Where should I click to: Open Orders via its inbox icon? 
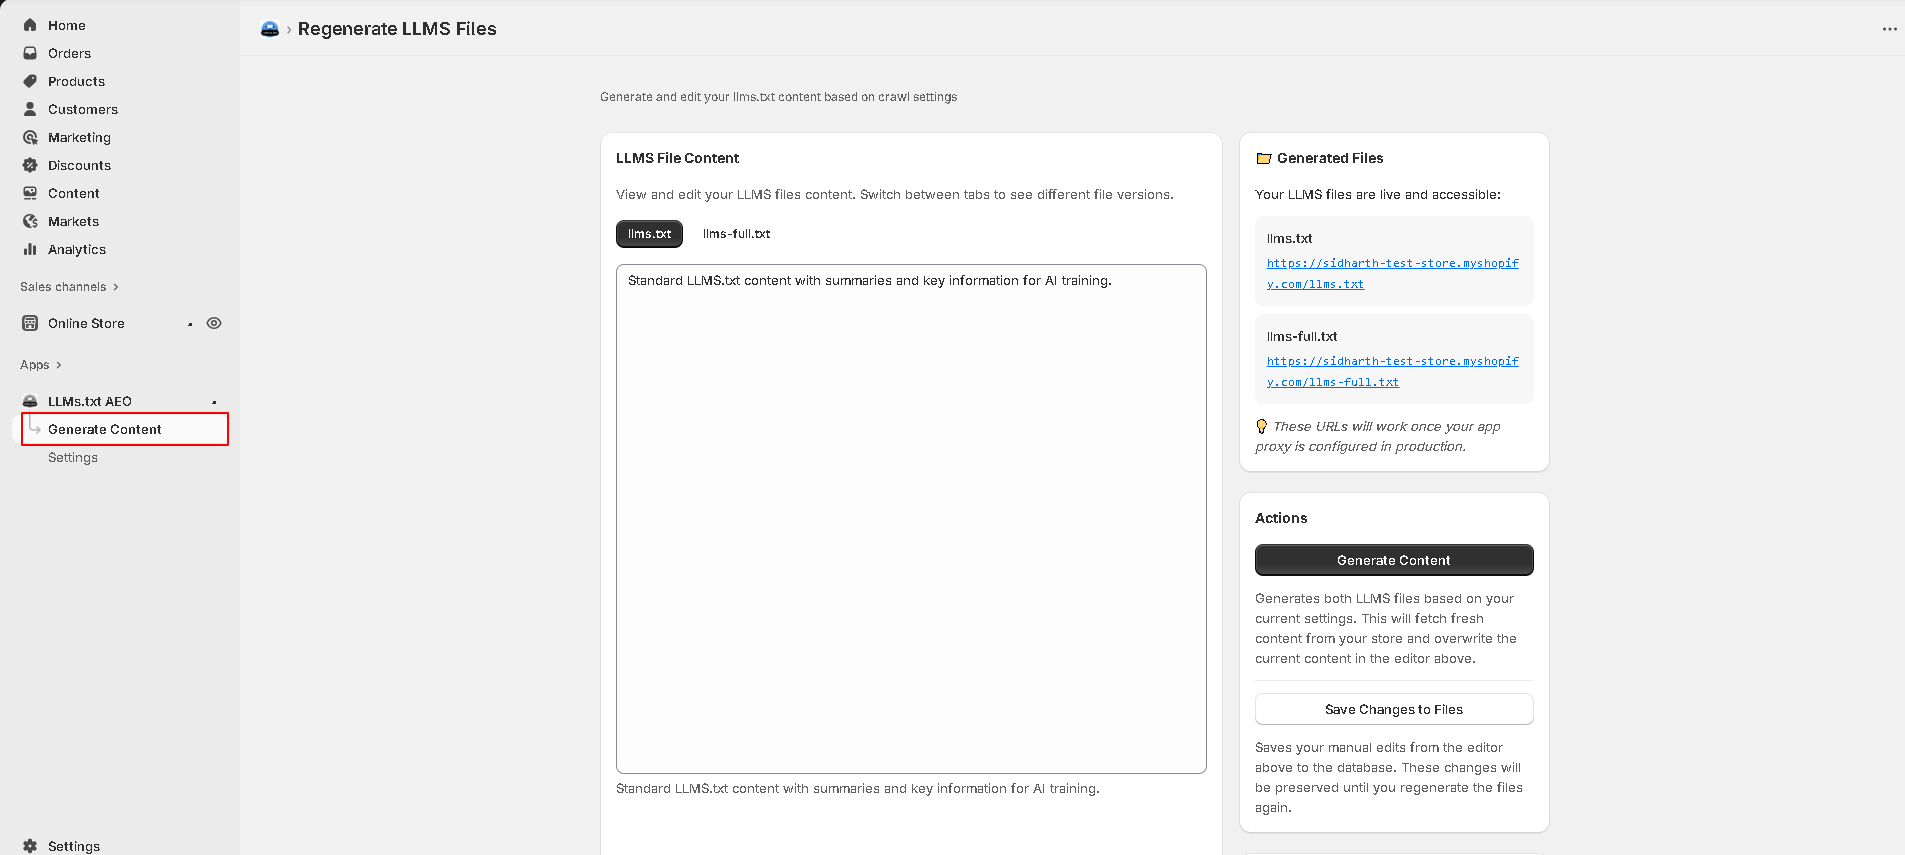(30, 53)
